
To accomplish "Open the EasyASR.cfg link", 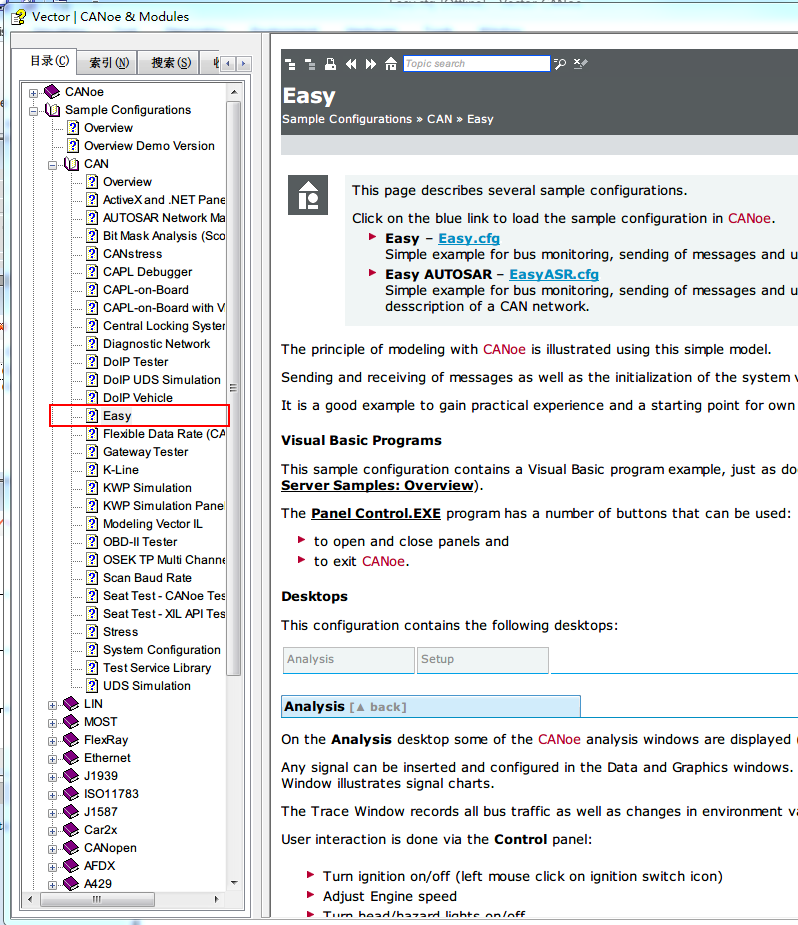I will point(553,274).
